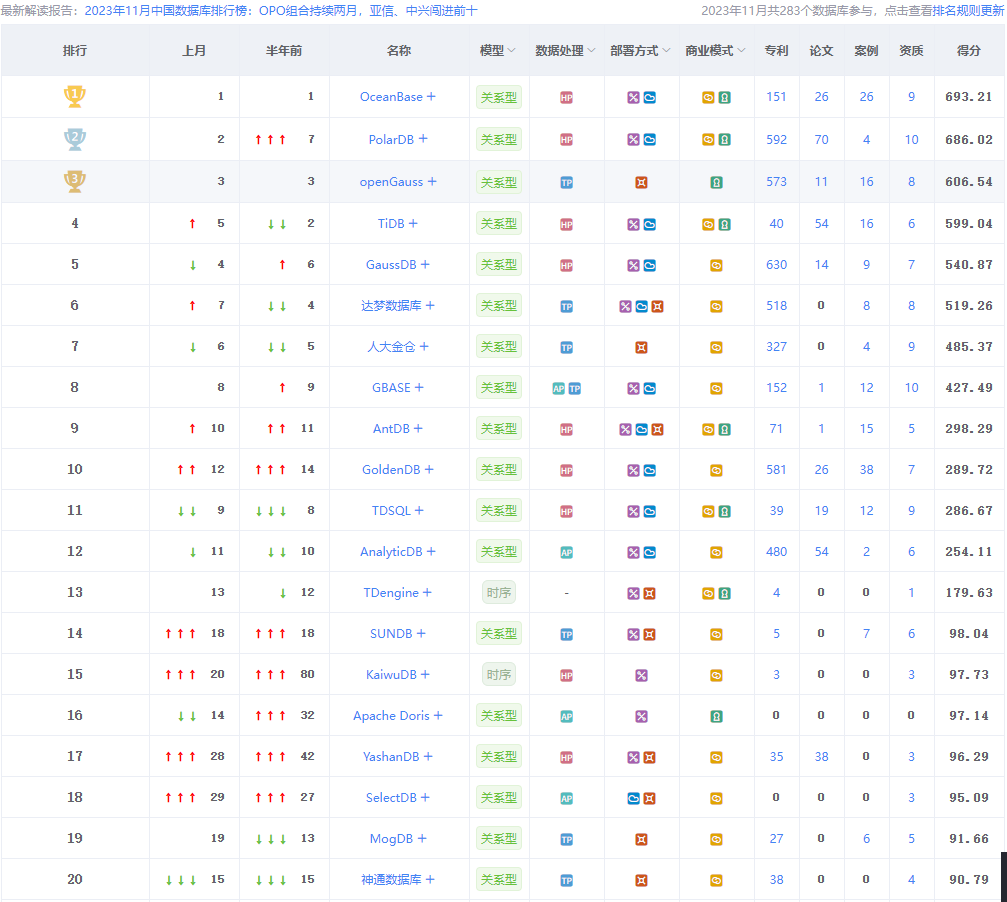Click paper count 70 for PolarDB
The width and height of the screenshot is (1007, 902).
click(821, 139)
